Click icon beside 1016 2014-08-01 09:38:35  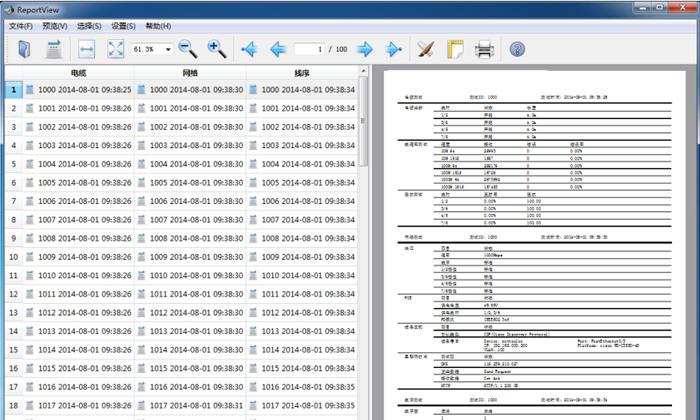click(x=253, y=387)
